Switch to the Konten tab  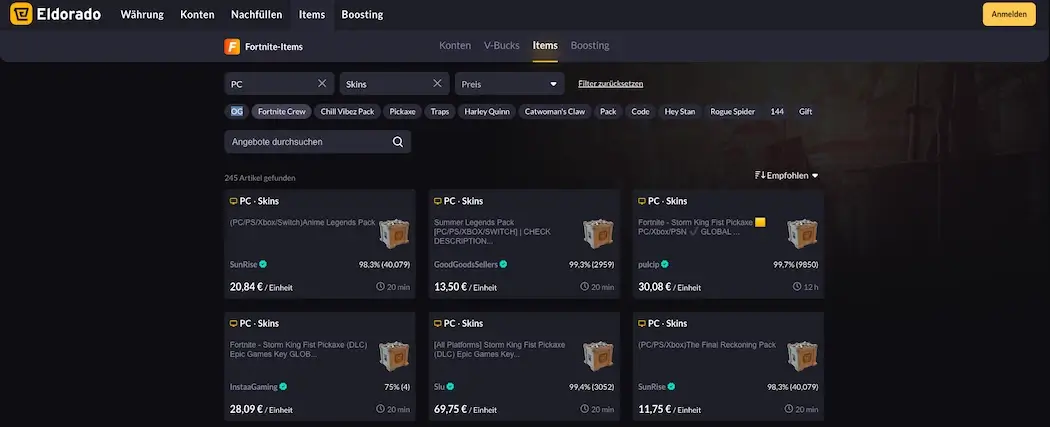pyautogui.click(x=455, y=46)
